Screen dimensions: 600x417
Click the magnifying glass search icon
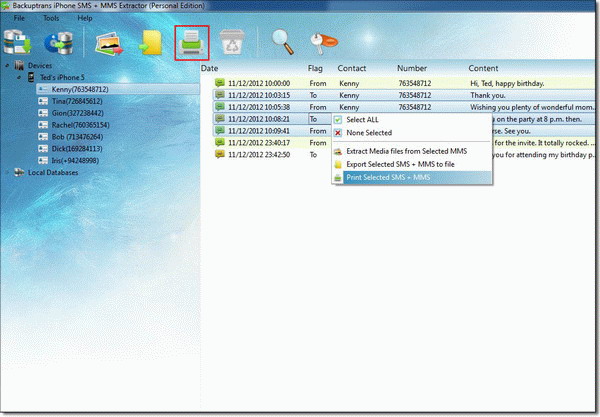(x=282, y=42)
